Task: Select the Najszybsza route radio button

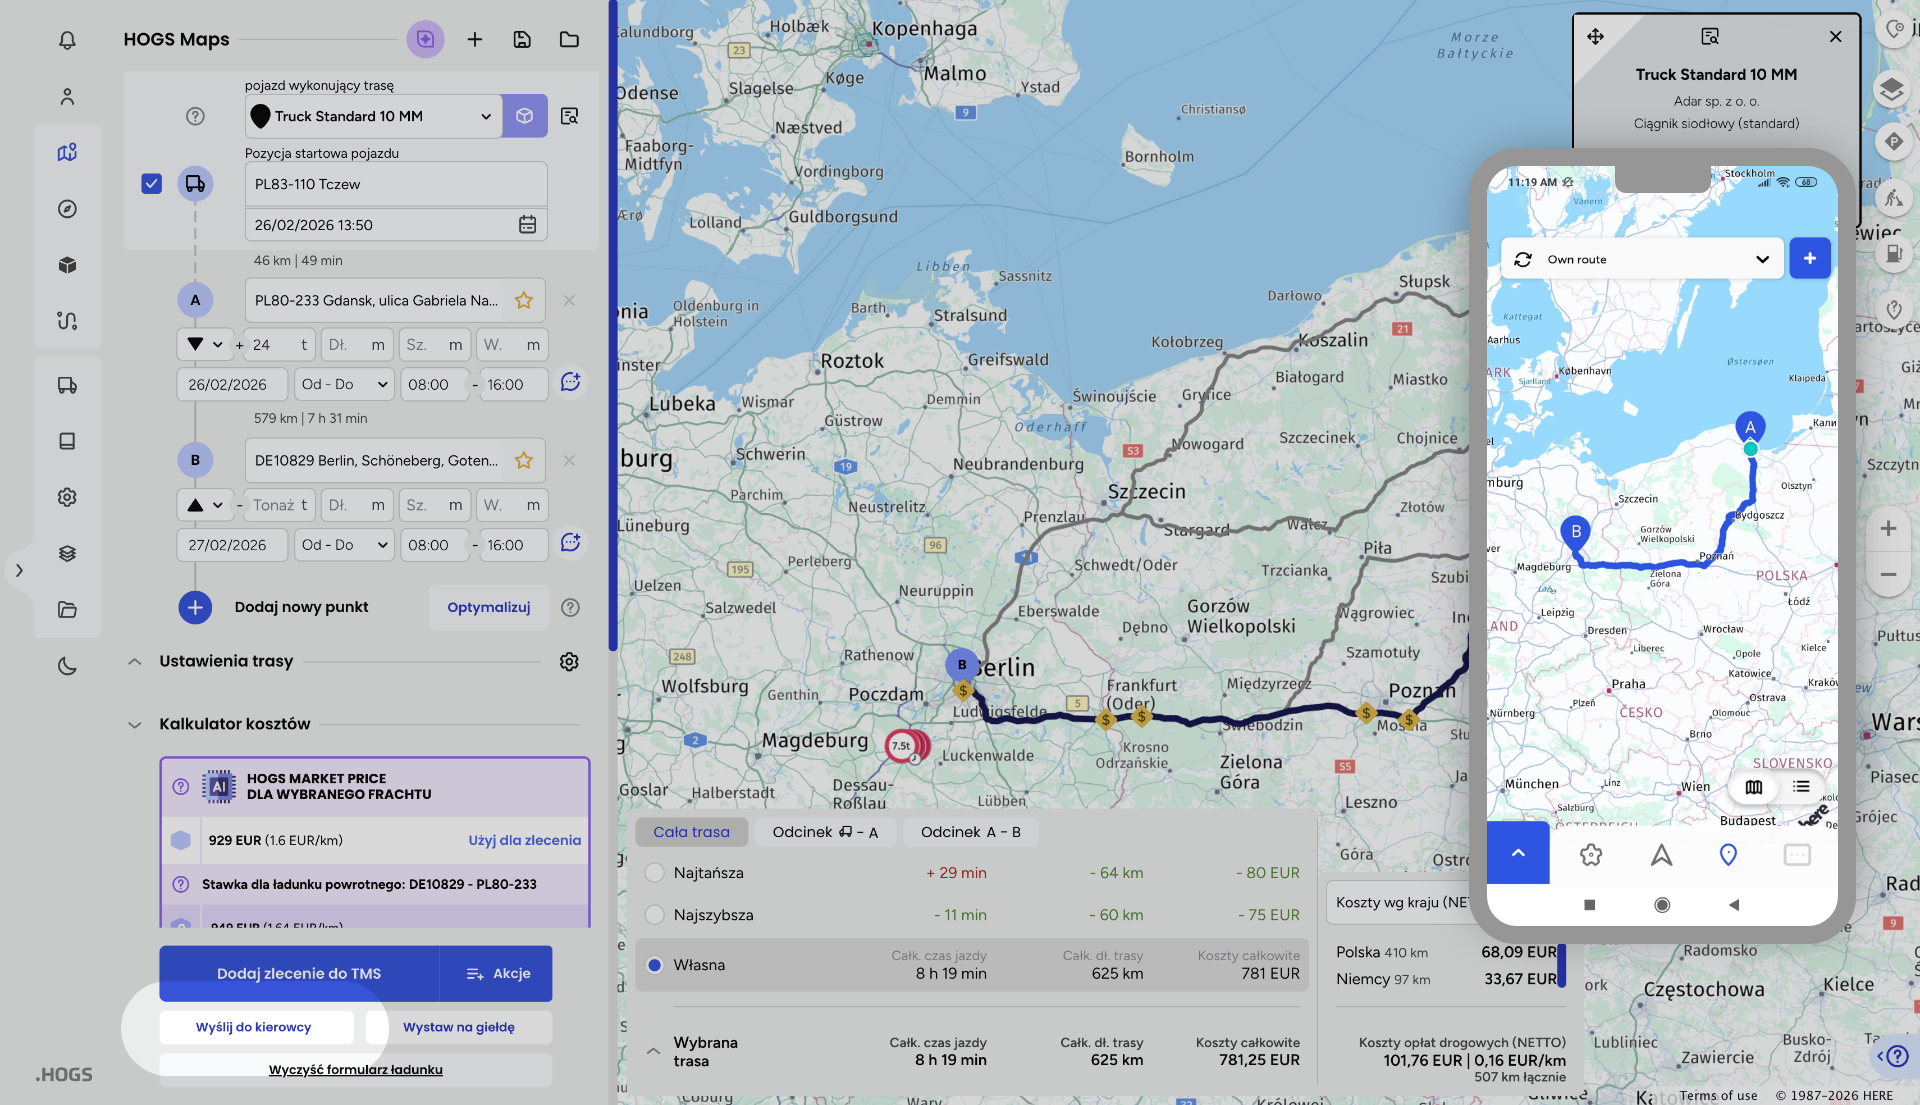Action: tap(655, 915)
